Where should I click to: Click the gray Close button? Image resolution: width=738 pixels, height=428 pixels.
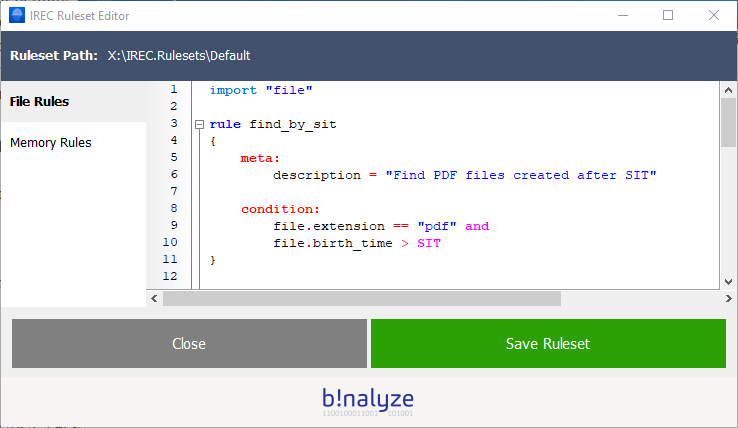coord(189,344)
